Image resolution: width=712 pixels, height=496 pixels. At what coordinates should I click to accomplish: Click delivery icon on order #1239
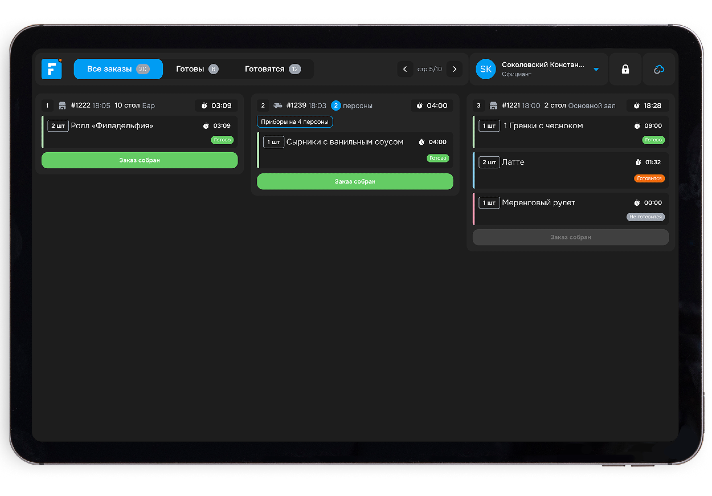pyautogui.click(x=276, y=105)
